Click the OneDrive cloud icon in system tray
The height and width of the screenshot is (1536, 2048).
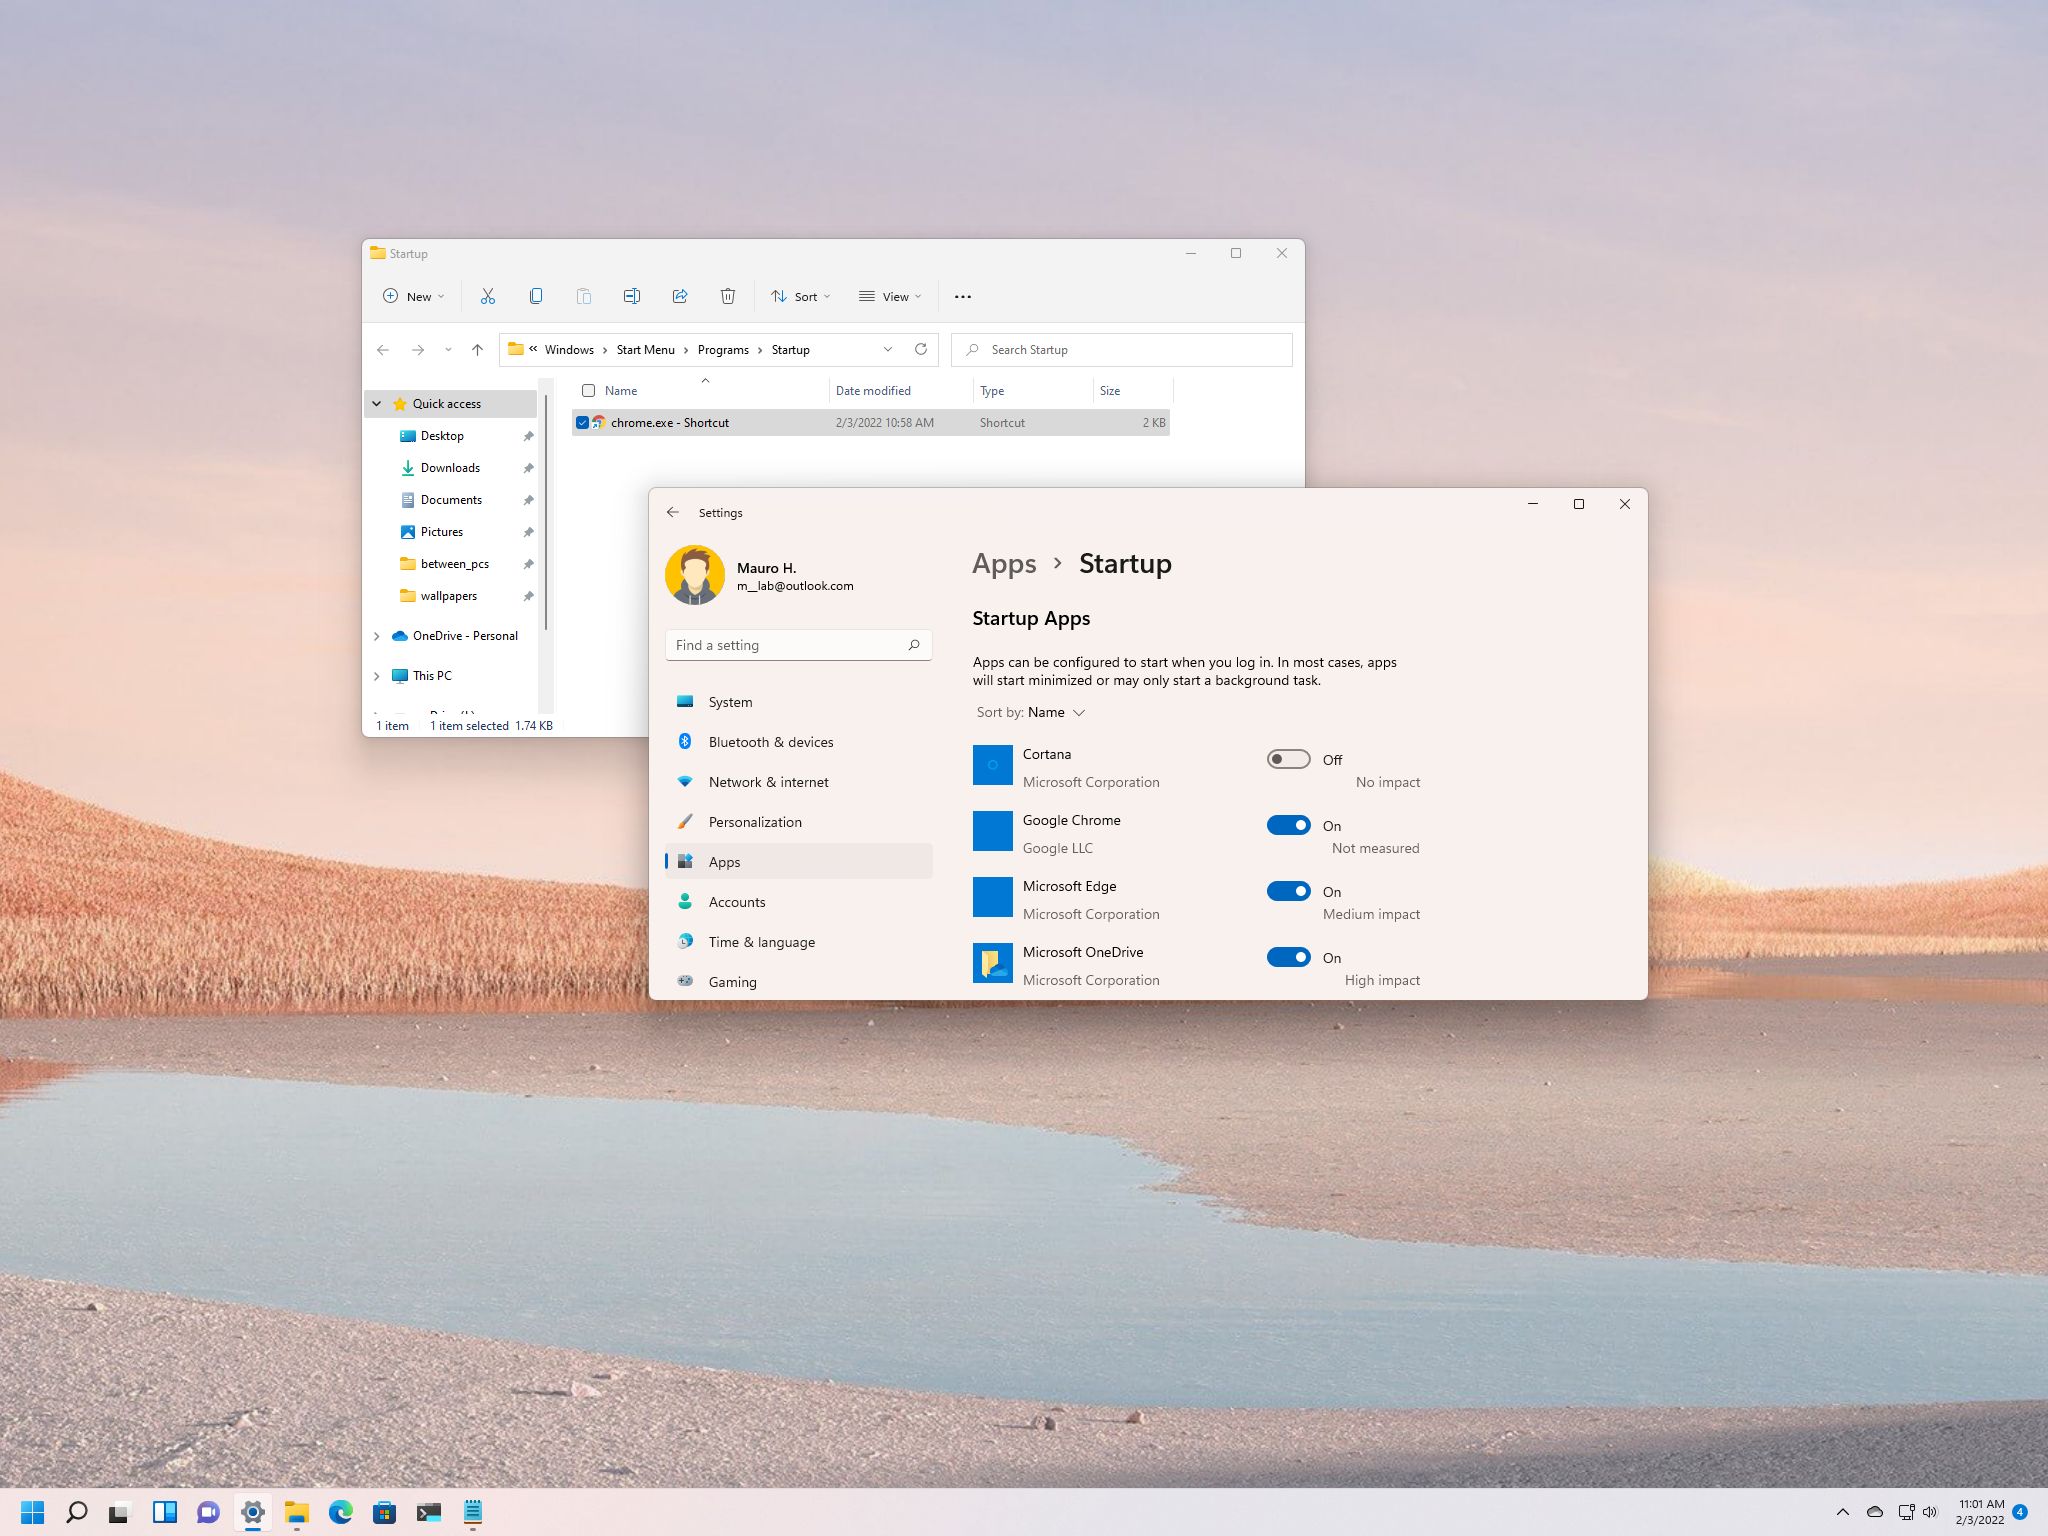click(1876, 1512)
